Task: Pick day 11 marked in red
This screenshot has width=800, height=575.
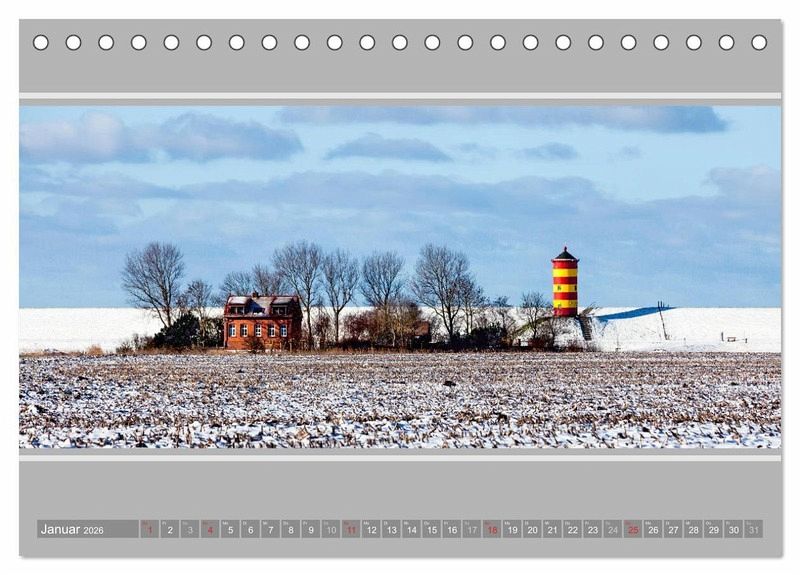Action: point(351,529)
